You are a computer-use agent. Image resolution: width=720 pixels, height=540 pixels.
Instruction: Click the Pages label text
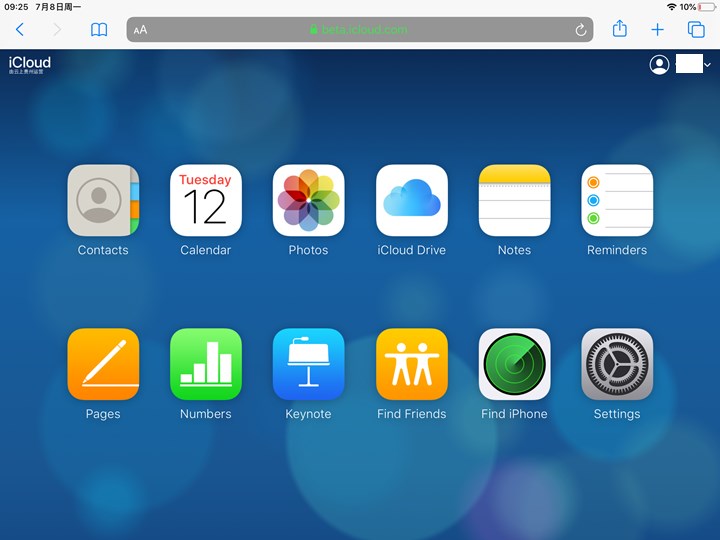(103, 414)
